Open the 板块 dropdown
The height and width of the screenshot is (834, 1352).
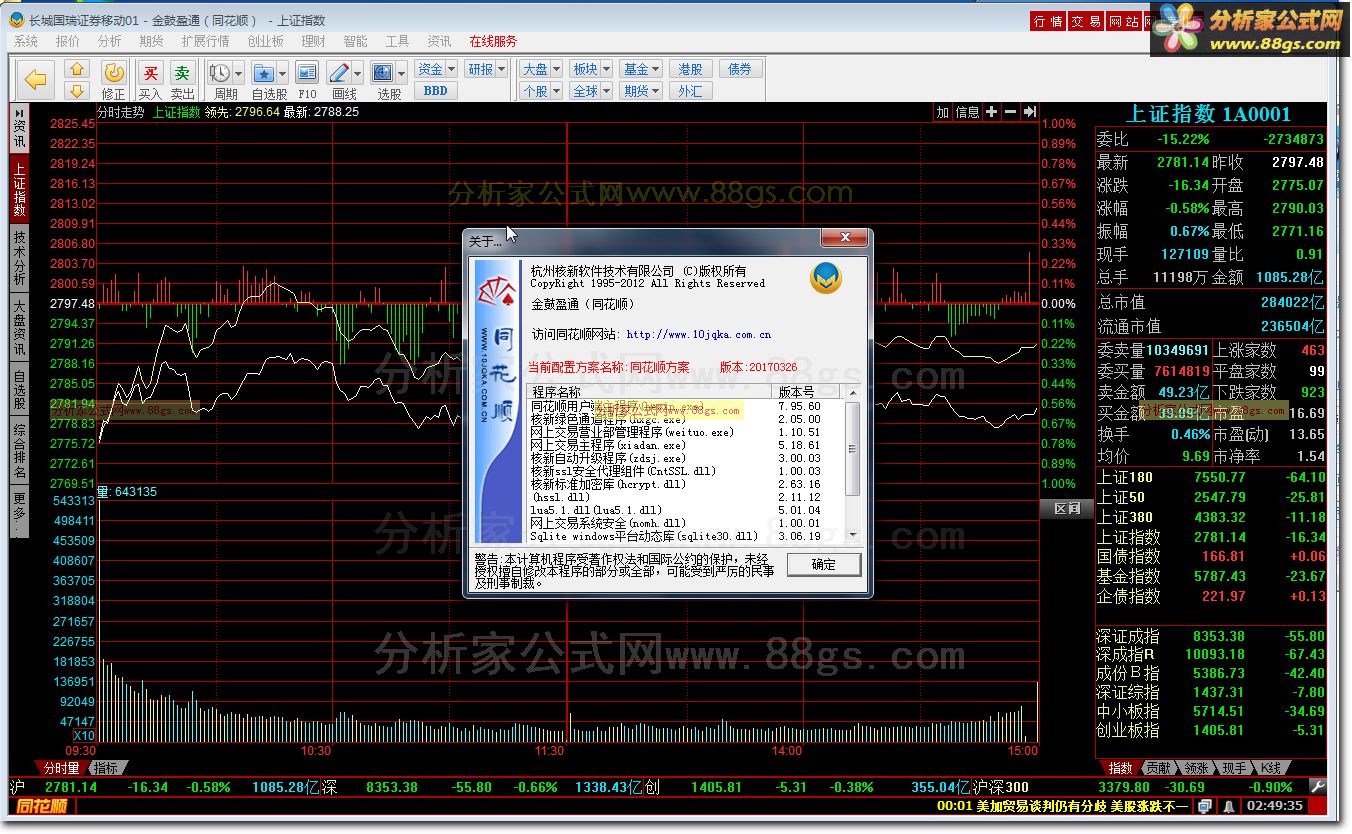[x=590, y=69]
